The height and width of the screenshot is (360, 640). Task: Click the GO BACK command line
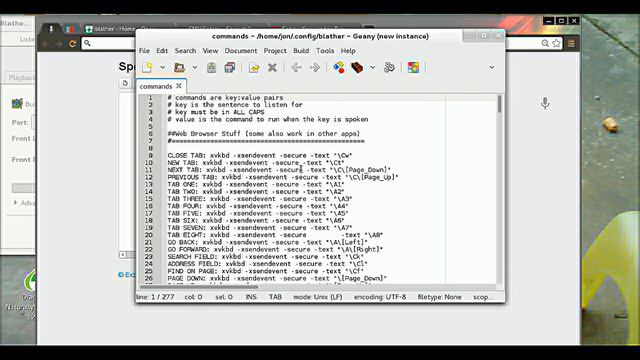point(267,242)
